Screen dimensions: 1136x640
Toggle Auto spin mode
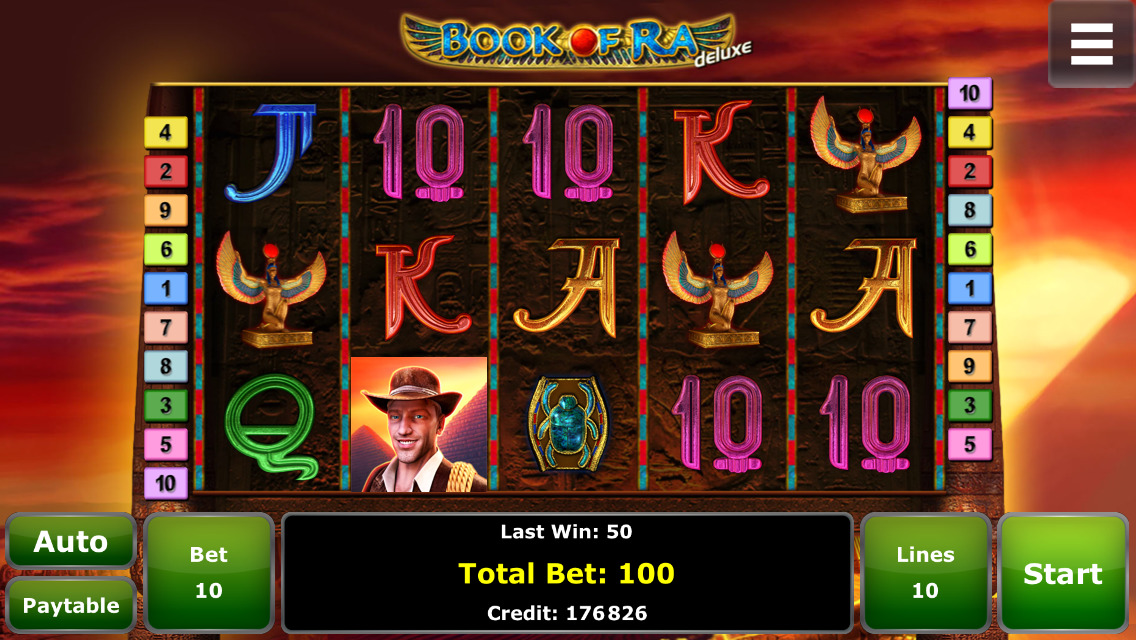(x=70, y=541)
